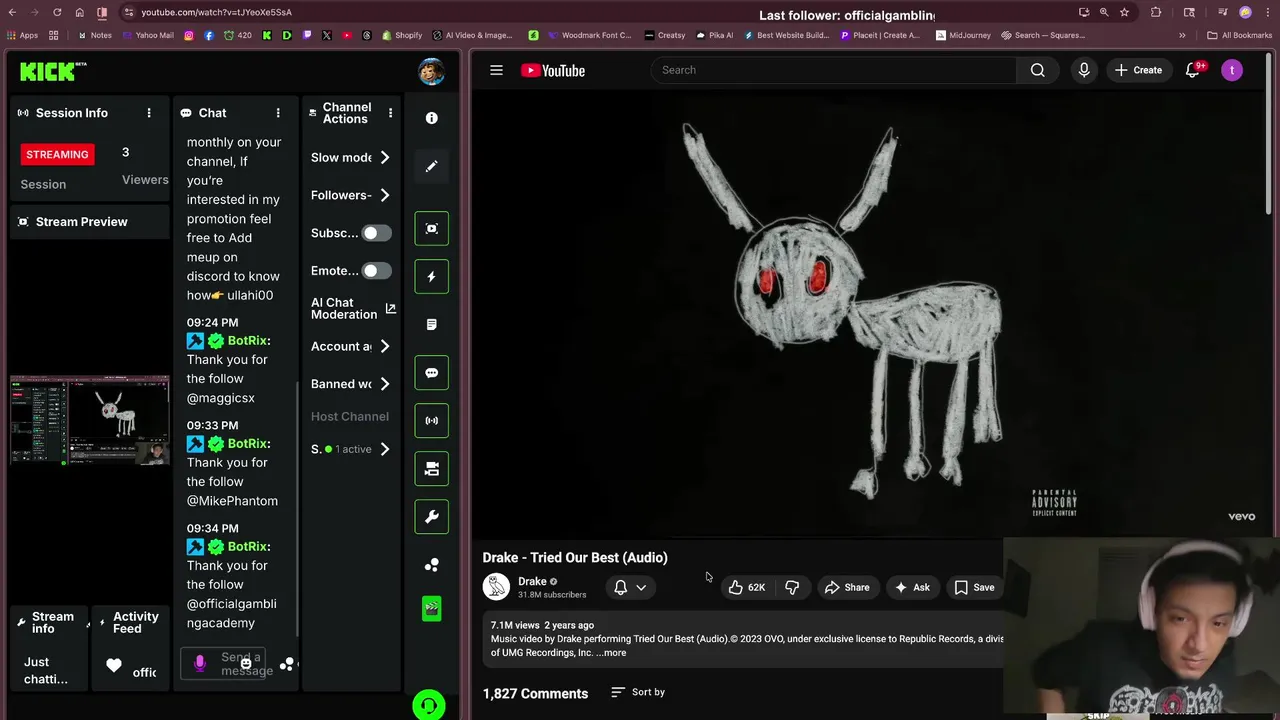Viewport: 1280px width, 720px height.
Task: Click the layout panel icon above the wrench
Action: pyautogui.click(x=432, y=468)
